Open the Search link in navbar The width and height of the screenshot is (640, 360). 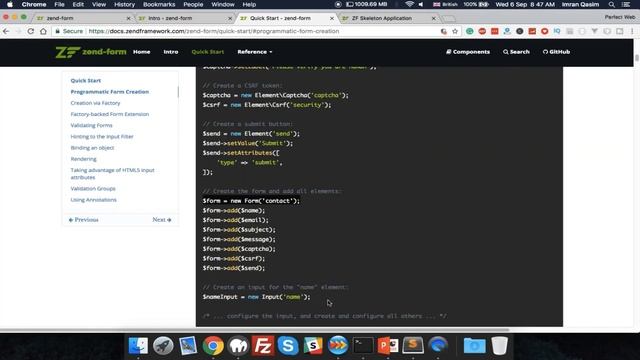click(x=516, y=52)
